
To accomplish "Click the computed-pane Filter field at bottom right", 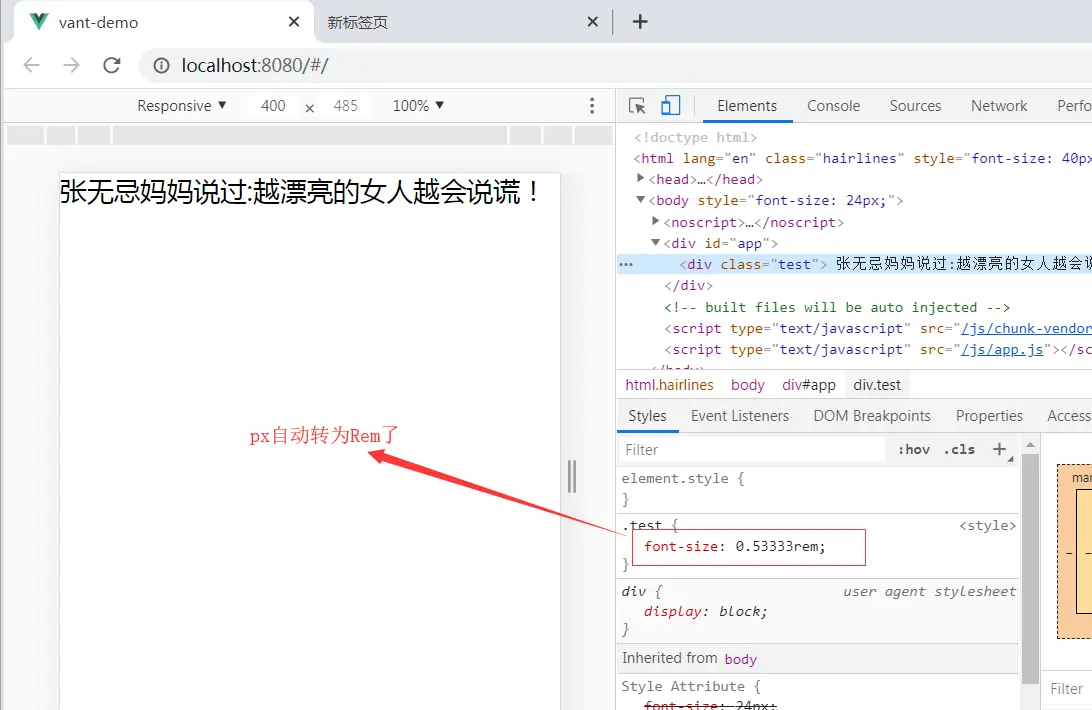I will [1068, 689].
